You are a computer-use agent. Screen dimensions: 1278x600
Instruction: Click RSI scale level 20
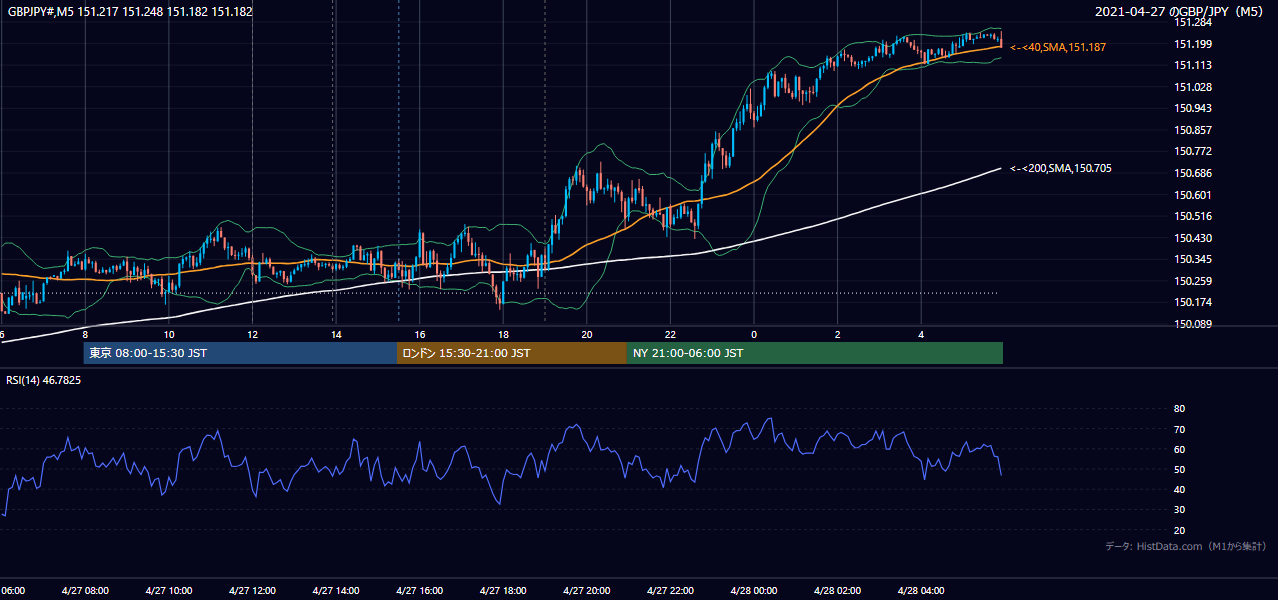pyautogui.click(x=1179, y=530)
